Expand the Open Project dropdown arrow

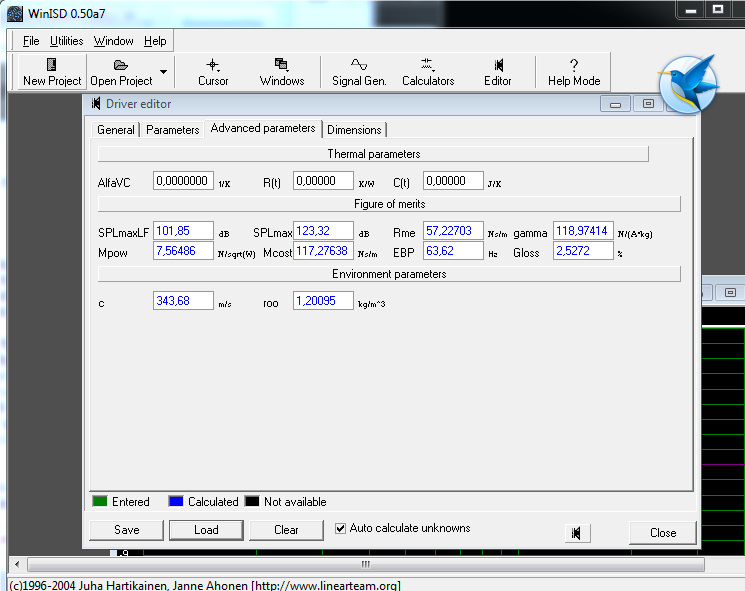point(163,72)
